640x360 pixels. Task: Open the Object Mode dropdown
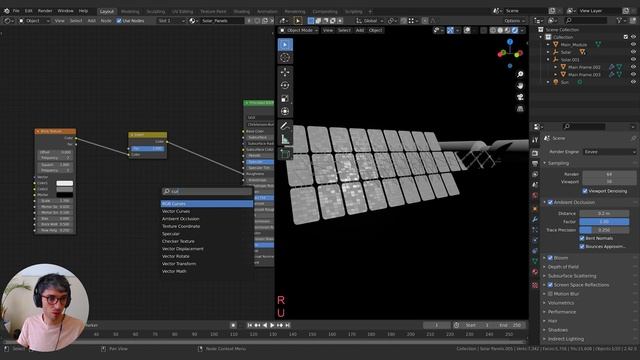click(298, 30)
